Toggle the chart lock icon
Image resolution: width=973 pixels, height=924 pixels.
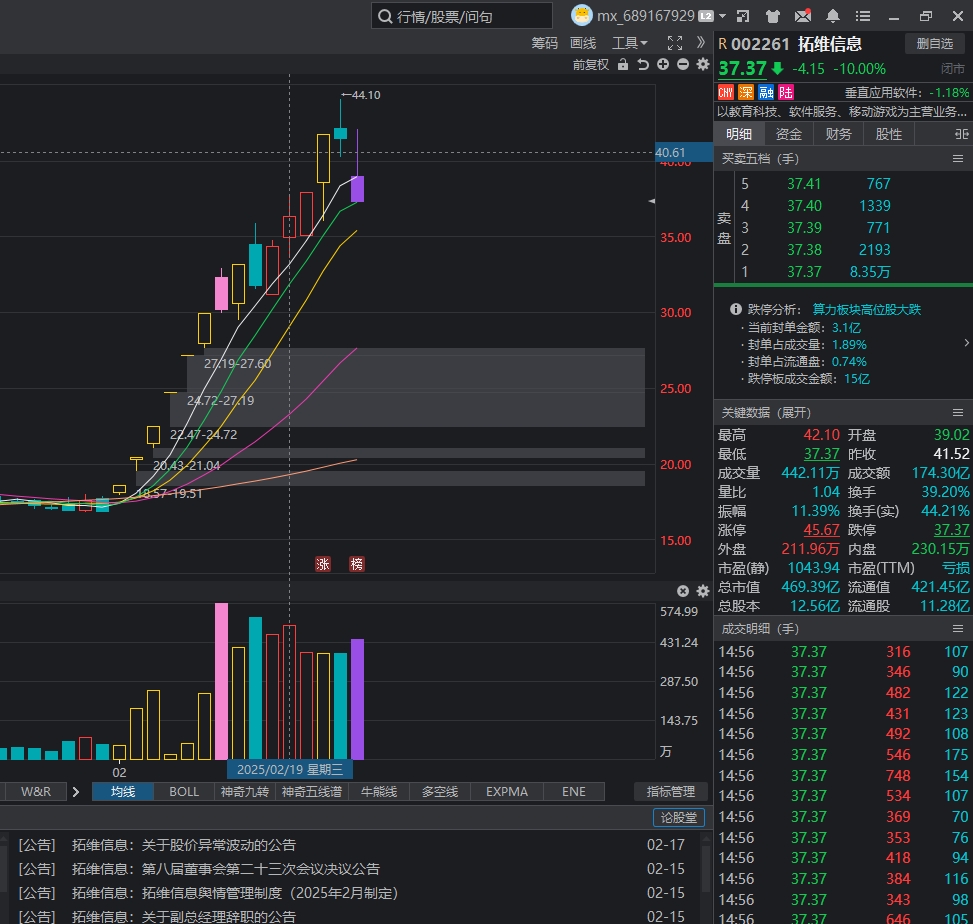(623, 65)
